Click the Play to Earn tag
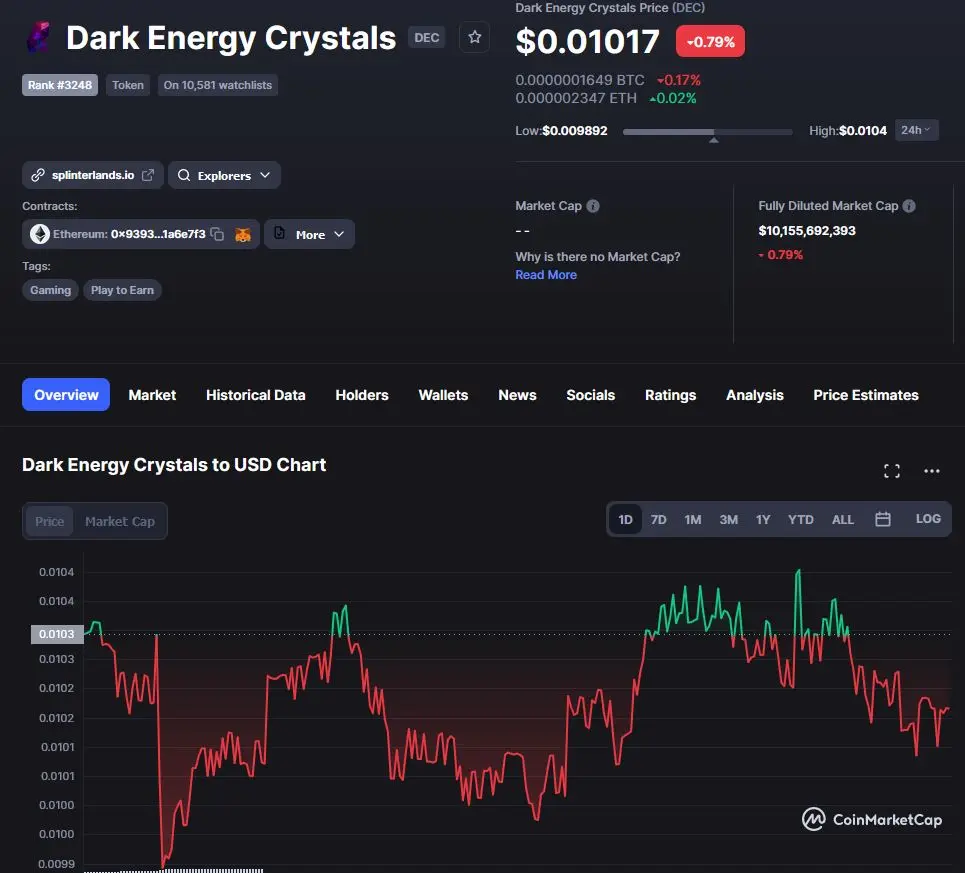Screen dimensions: 965x873 coord(122,290)
